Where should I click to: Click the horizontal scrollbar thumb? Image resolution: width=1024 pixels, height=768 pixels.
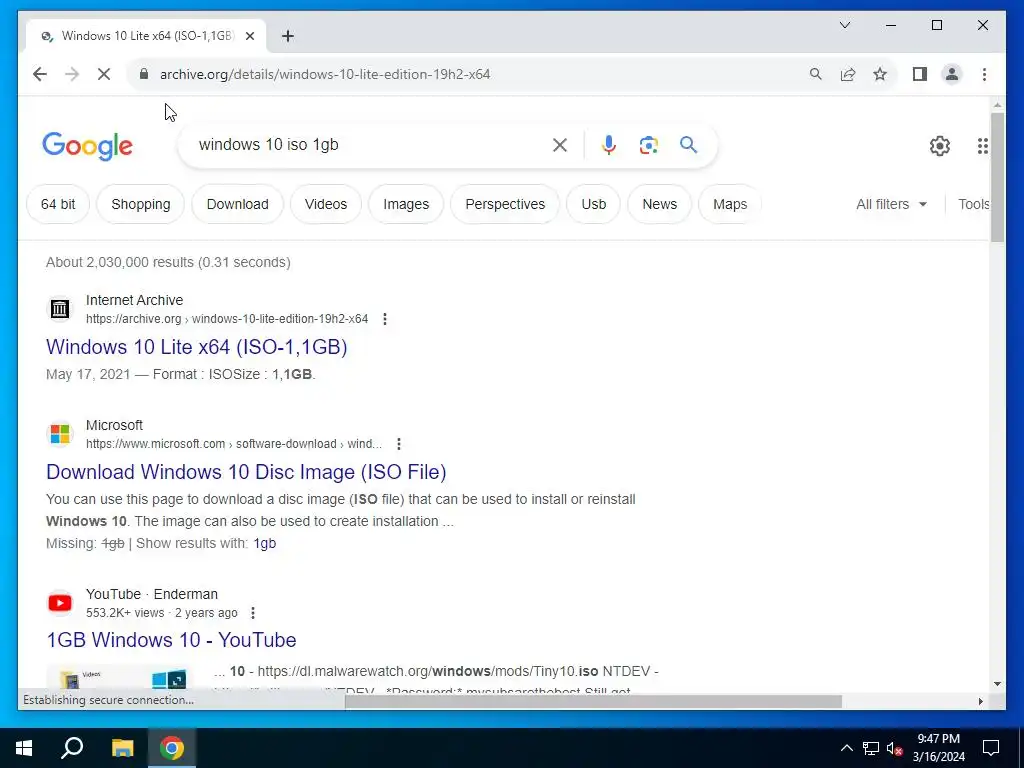[x=593, y=701]
